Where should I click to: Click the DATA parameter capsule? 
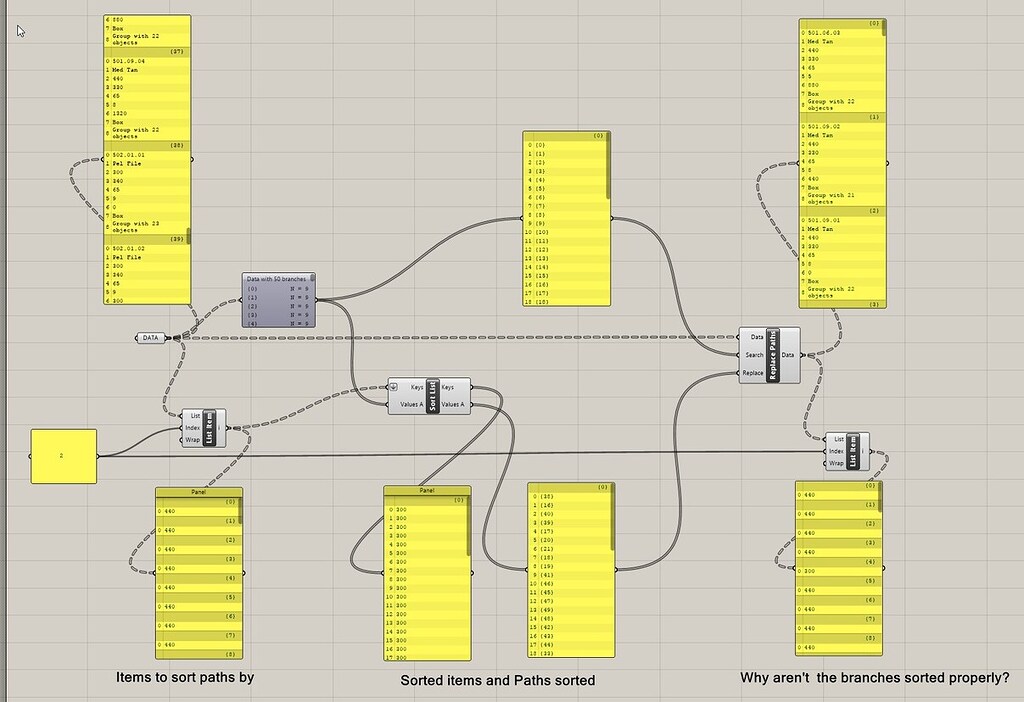(150, 337)
